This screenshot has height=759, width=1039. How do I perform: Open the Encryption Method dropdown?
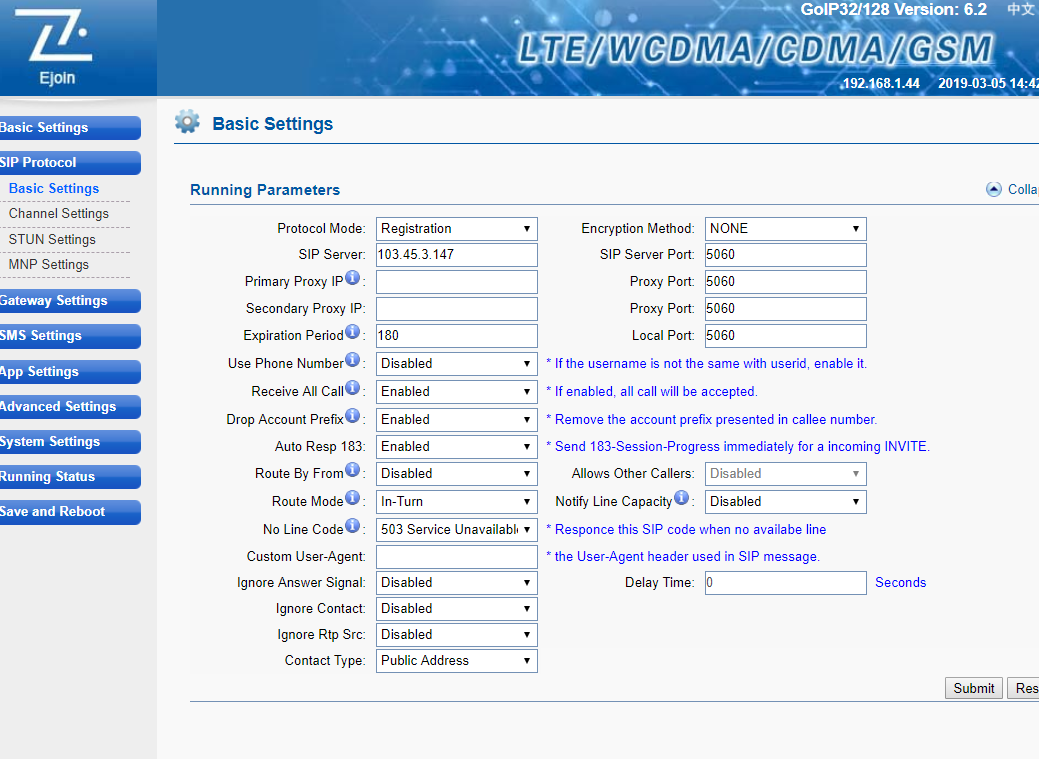(x=785, y=229)
